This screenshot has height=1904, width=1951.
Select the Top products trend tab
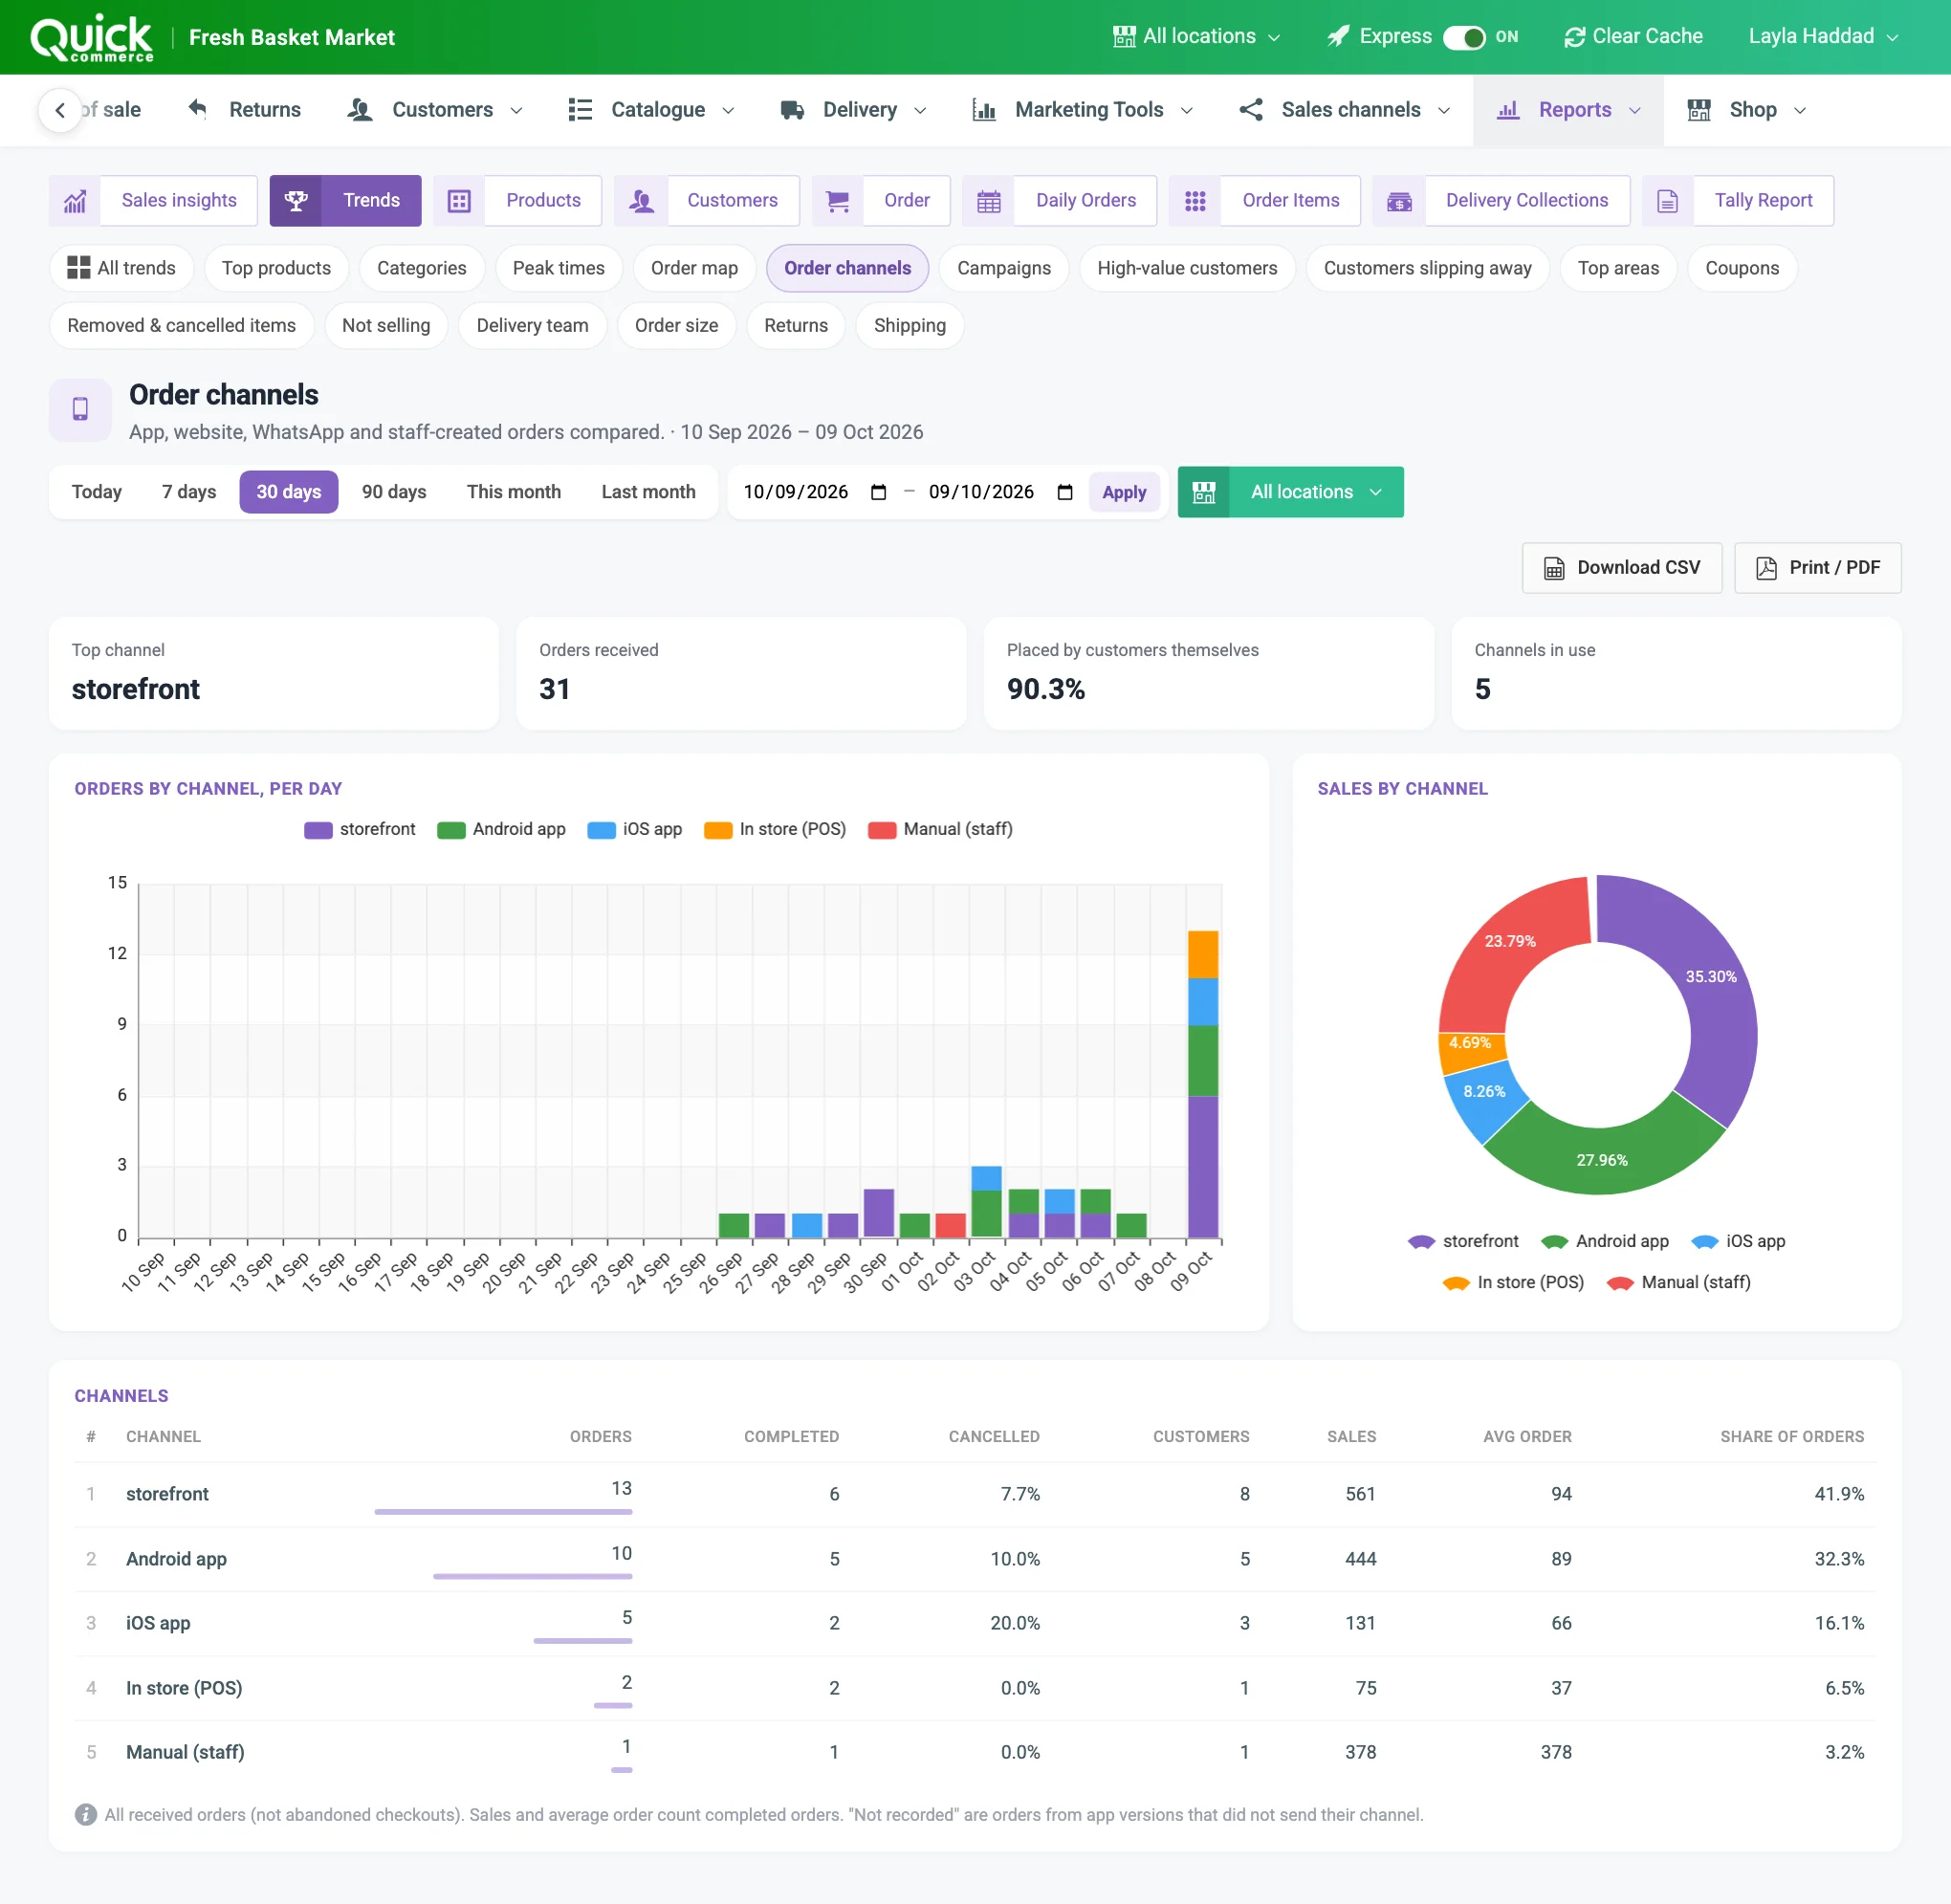click(x=276, y=268)
